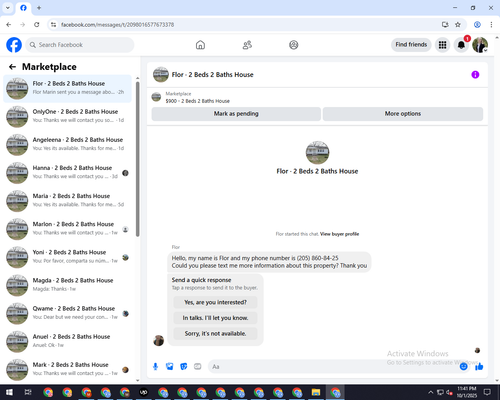Click the Facebook logo icon

pos(14,45)
